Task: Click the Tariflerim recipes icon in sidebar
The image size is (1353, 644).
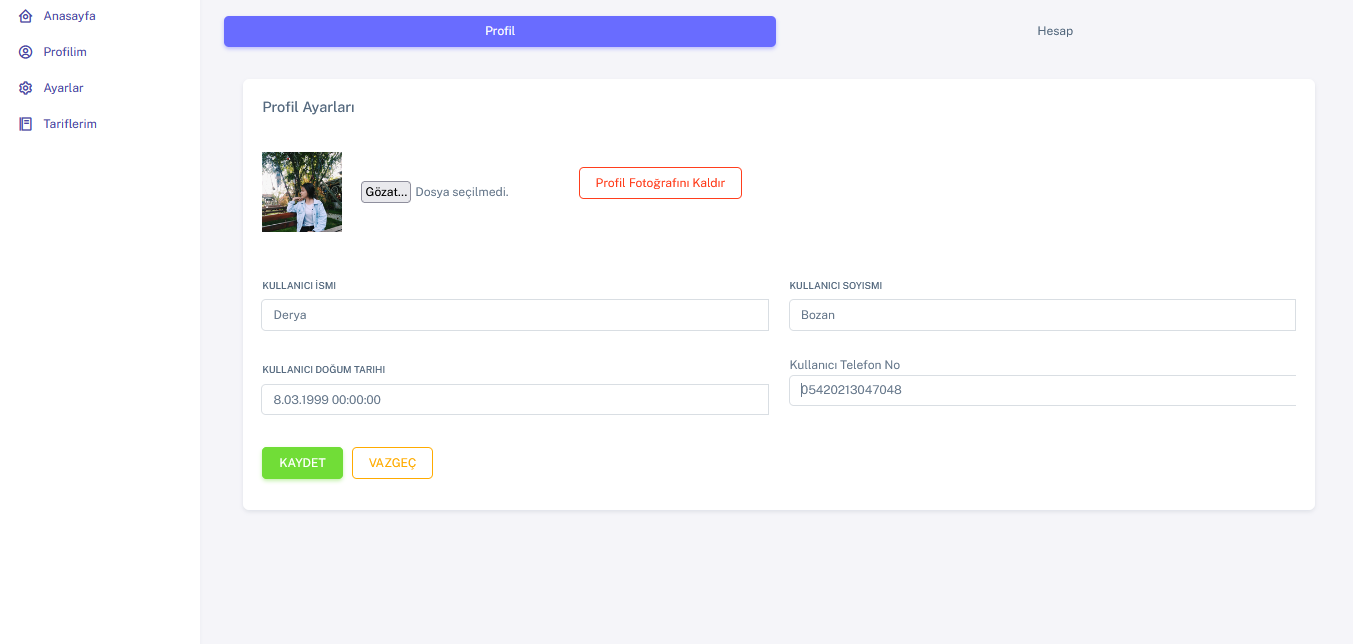Action: coord(25,123)
